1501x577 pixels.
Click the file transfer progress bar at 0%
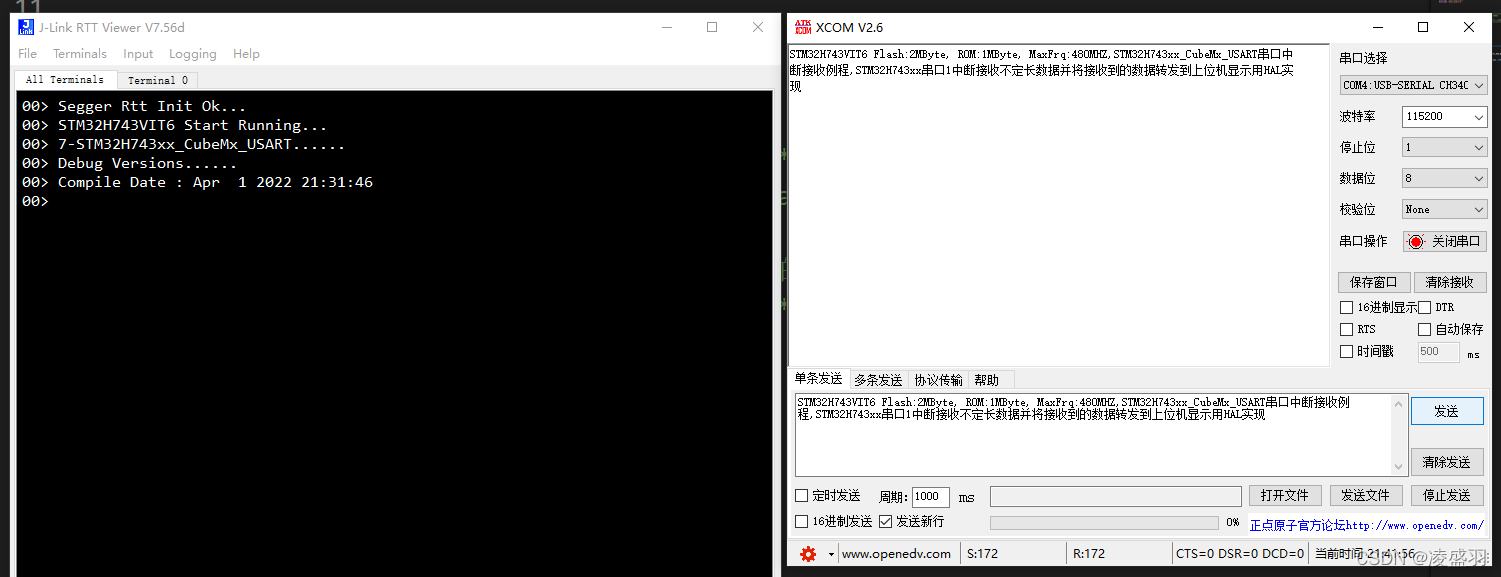(x=1104, y=523)
